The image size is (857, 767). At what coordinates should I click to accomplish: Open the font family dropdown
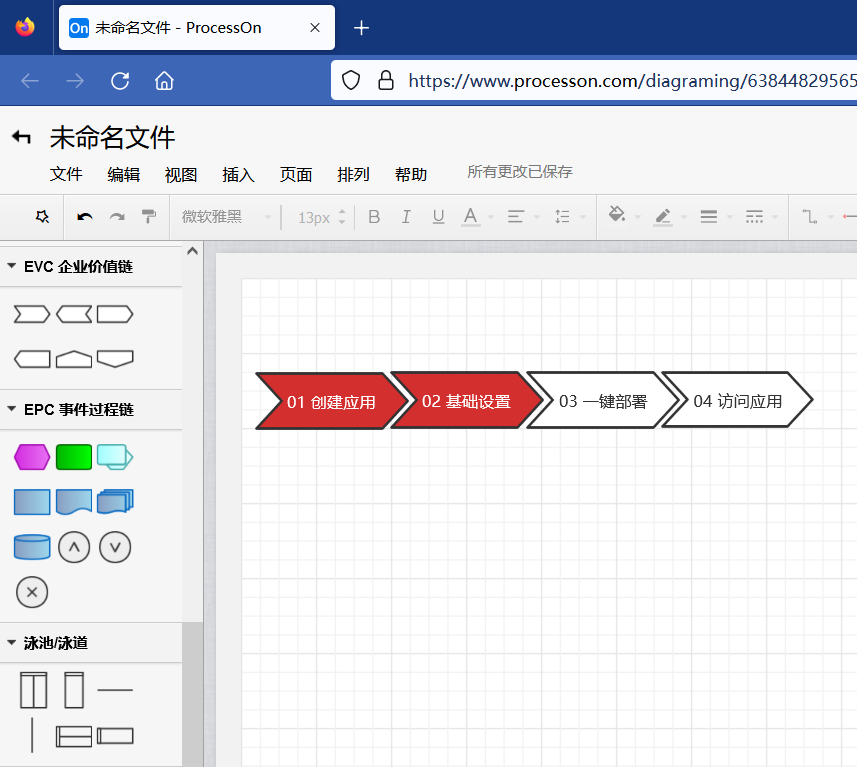(x=214, y=215)
